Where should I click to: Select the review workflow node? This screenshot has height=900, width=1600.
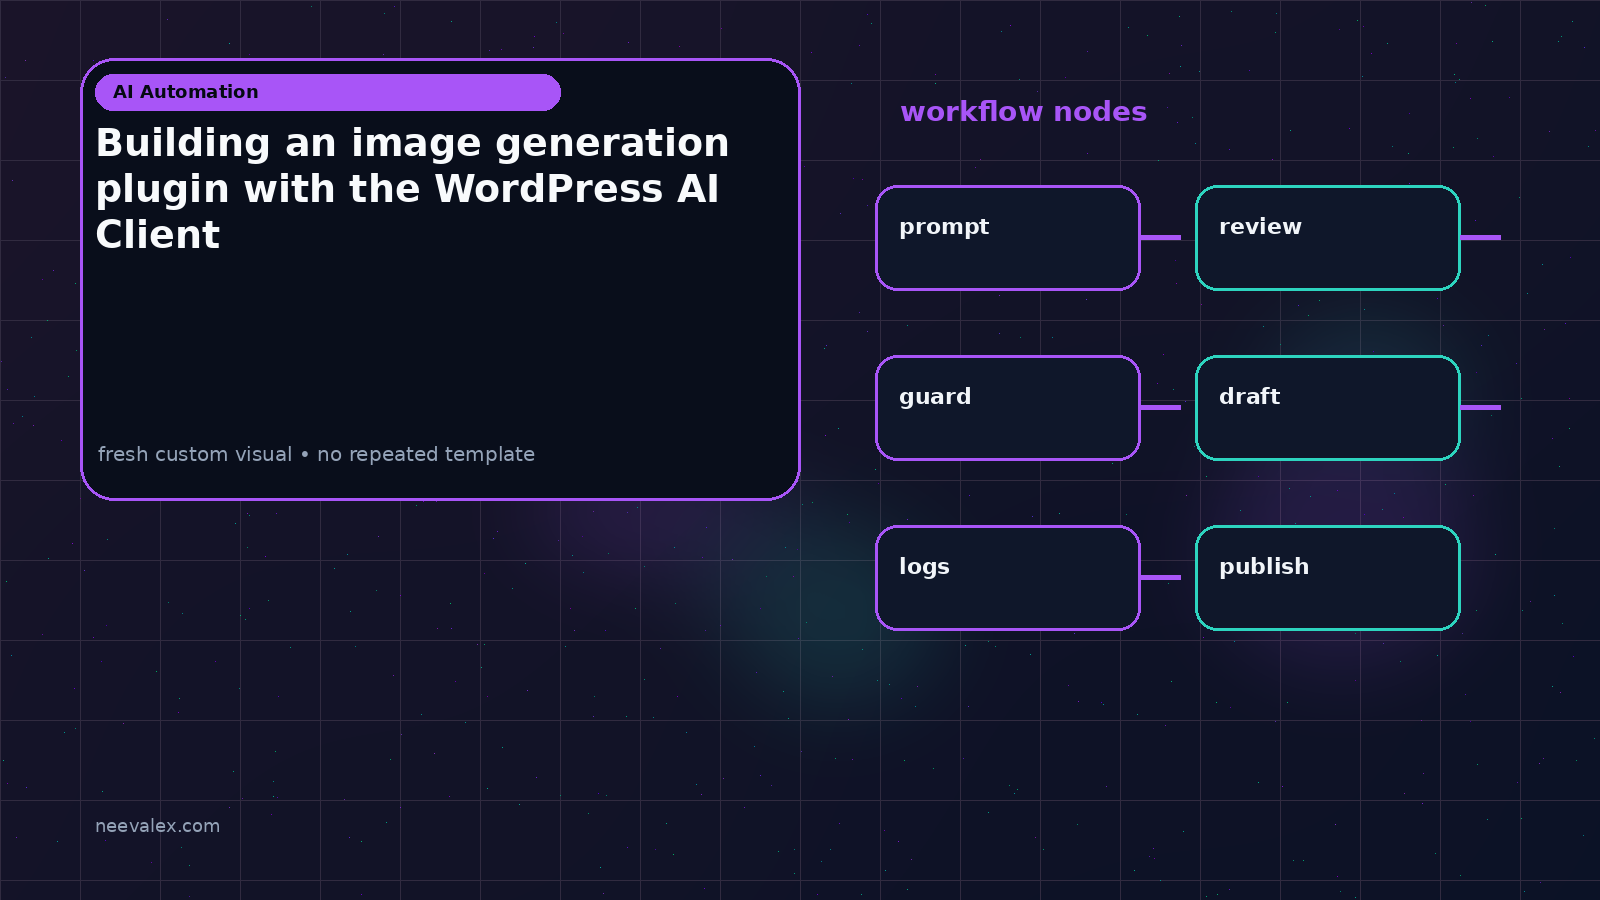click(1328, 238)
